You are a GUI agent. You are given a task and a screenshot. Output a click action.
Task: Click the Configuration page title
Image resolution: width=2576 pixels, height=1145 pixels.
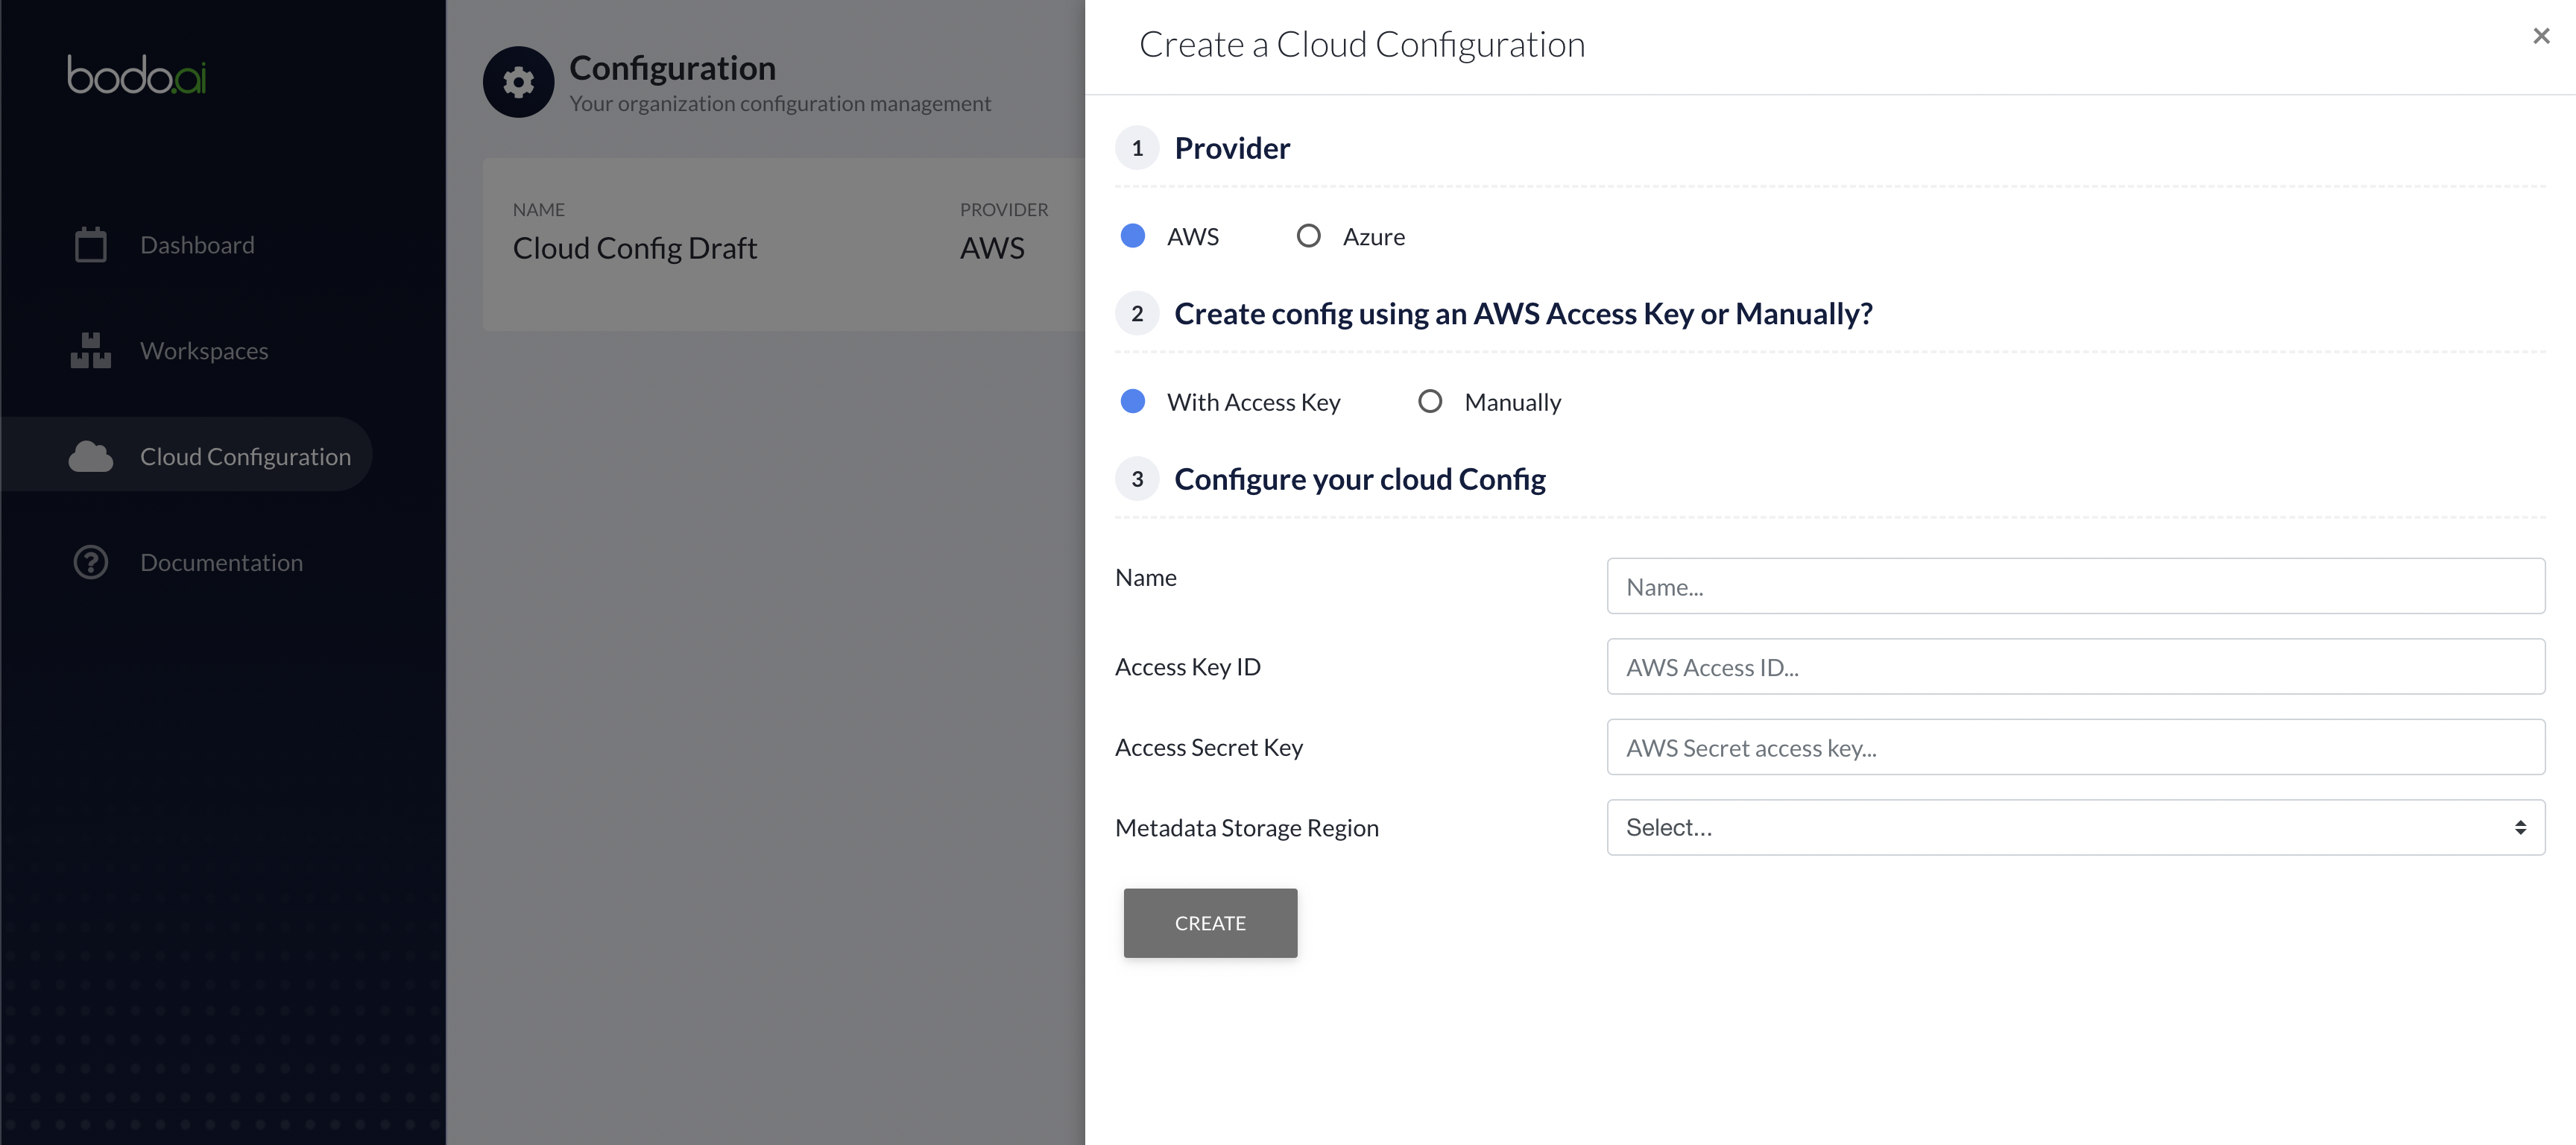[x=672, y=68]
